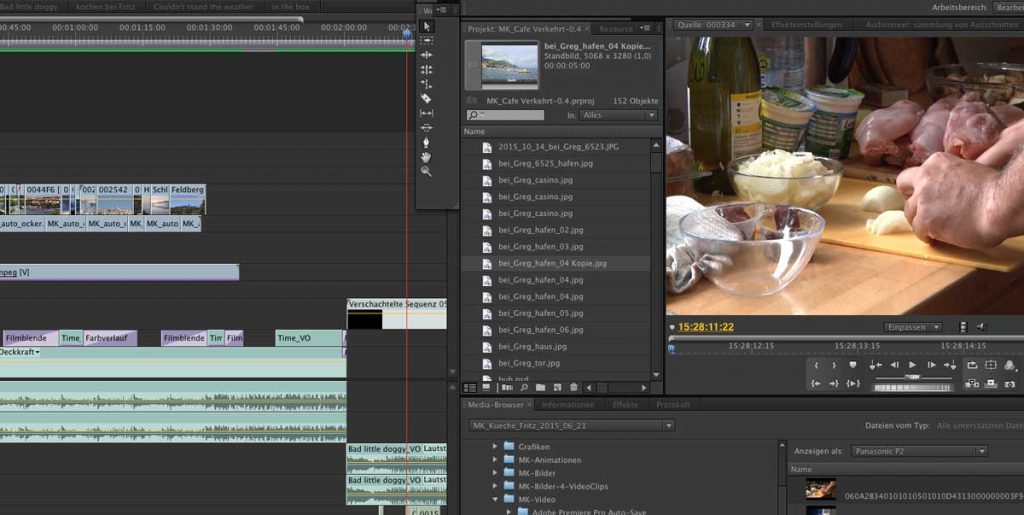Click Automate to Sequence icon in project panel

[x=507, y=387]
